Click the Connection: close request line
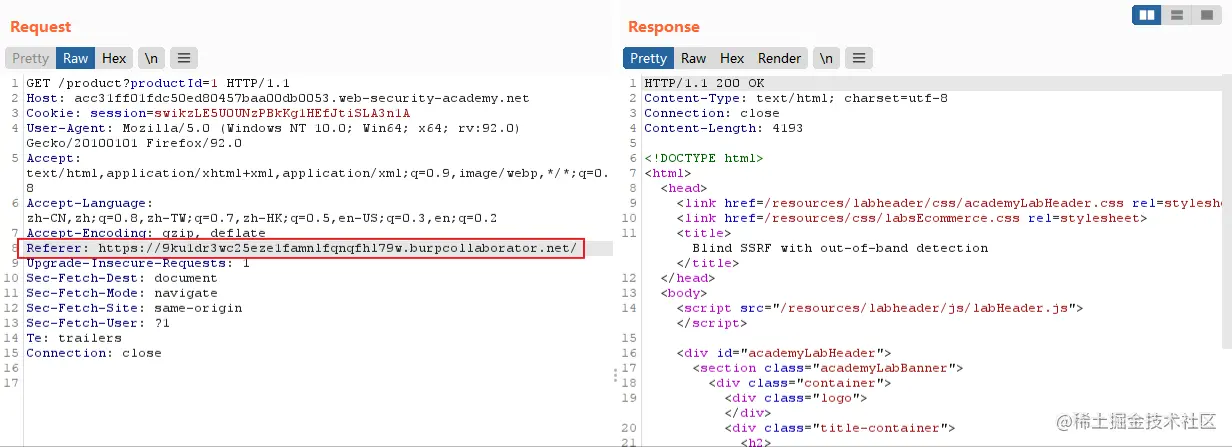Image resolution: width=1232 pixels, height=447 pixels. 93,353
